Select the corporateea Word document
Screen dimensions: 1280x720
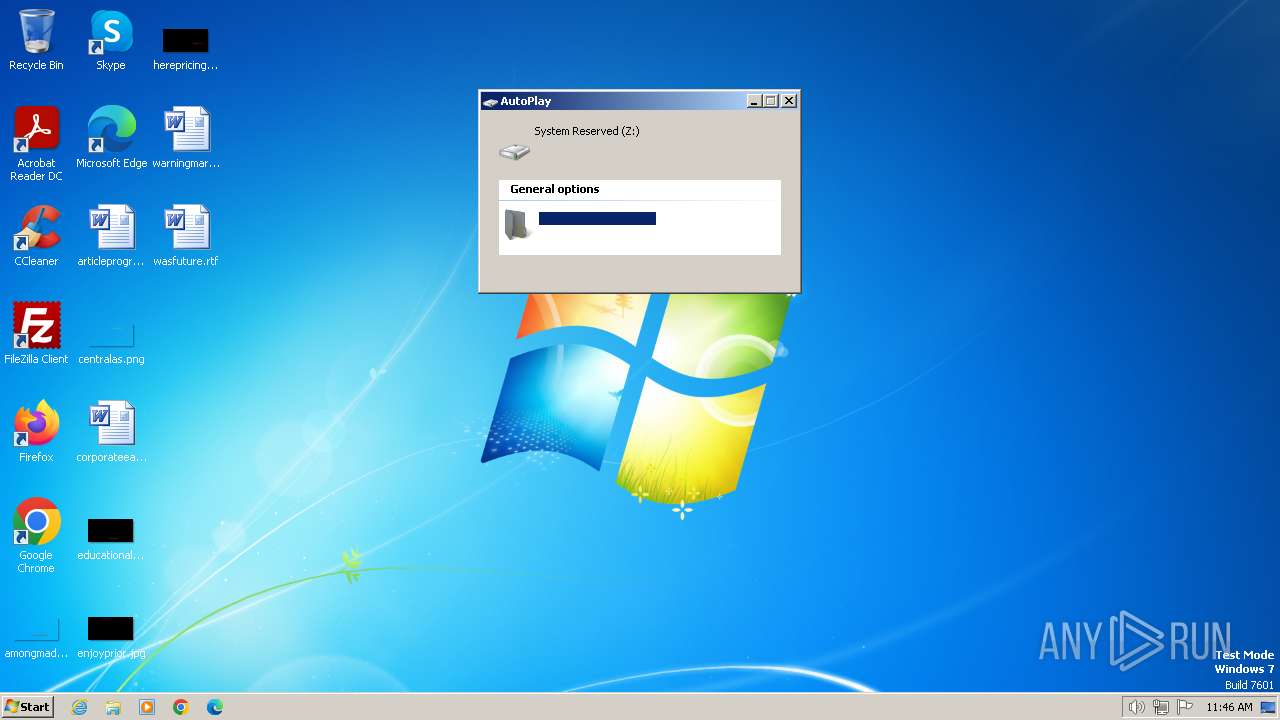tap(111, 432)
